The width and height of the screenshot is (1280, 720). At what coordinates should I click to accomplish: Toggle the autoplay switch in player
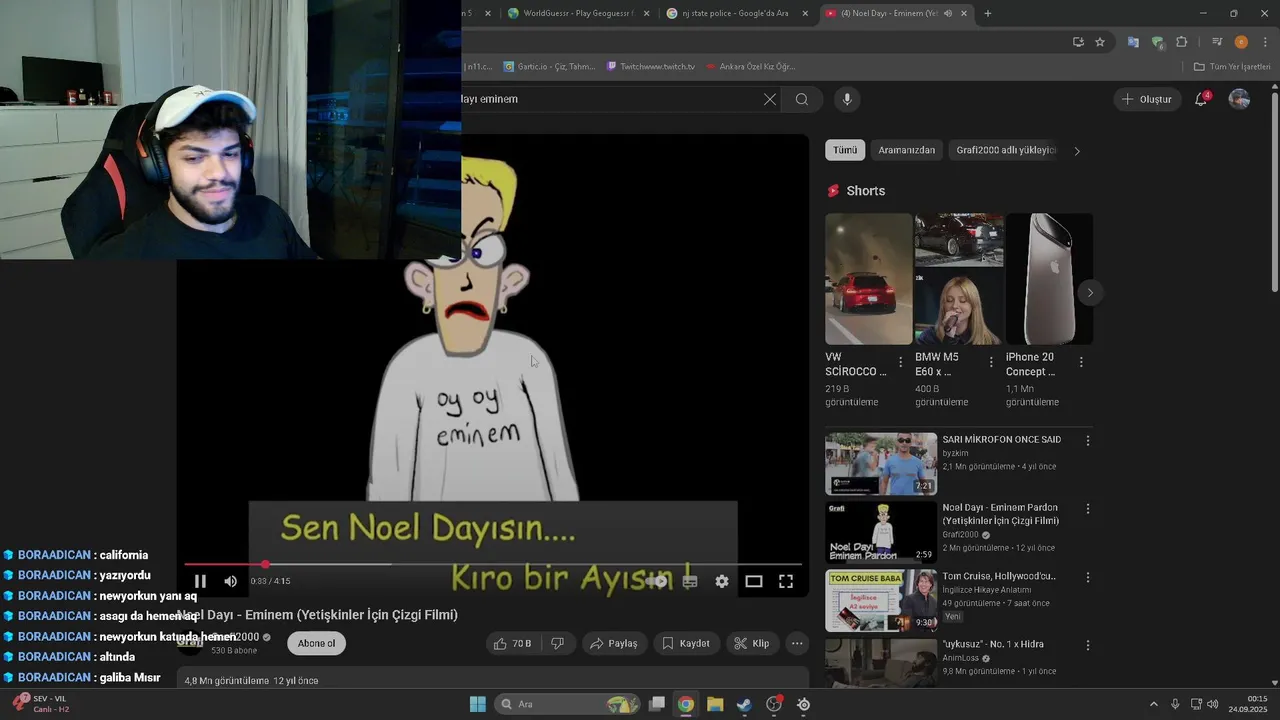point(656,581)
